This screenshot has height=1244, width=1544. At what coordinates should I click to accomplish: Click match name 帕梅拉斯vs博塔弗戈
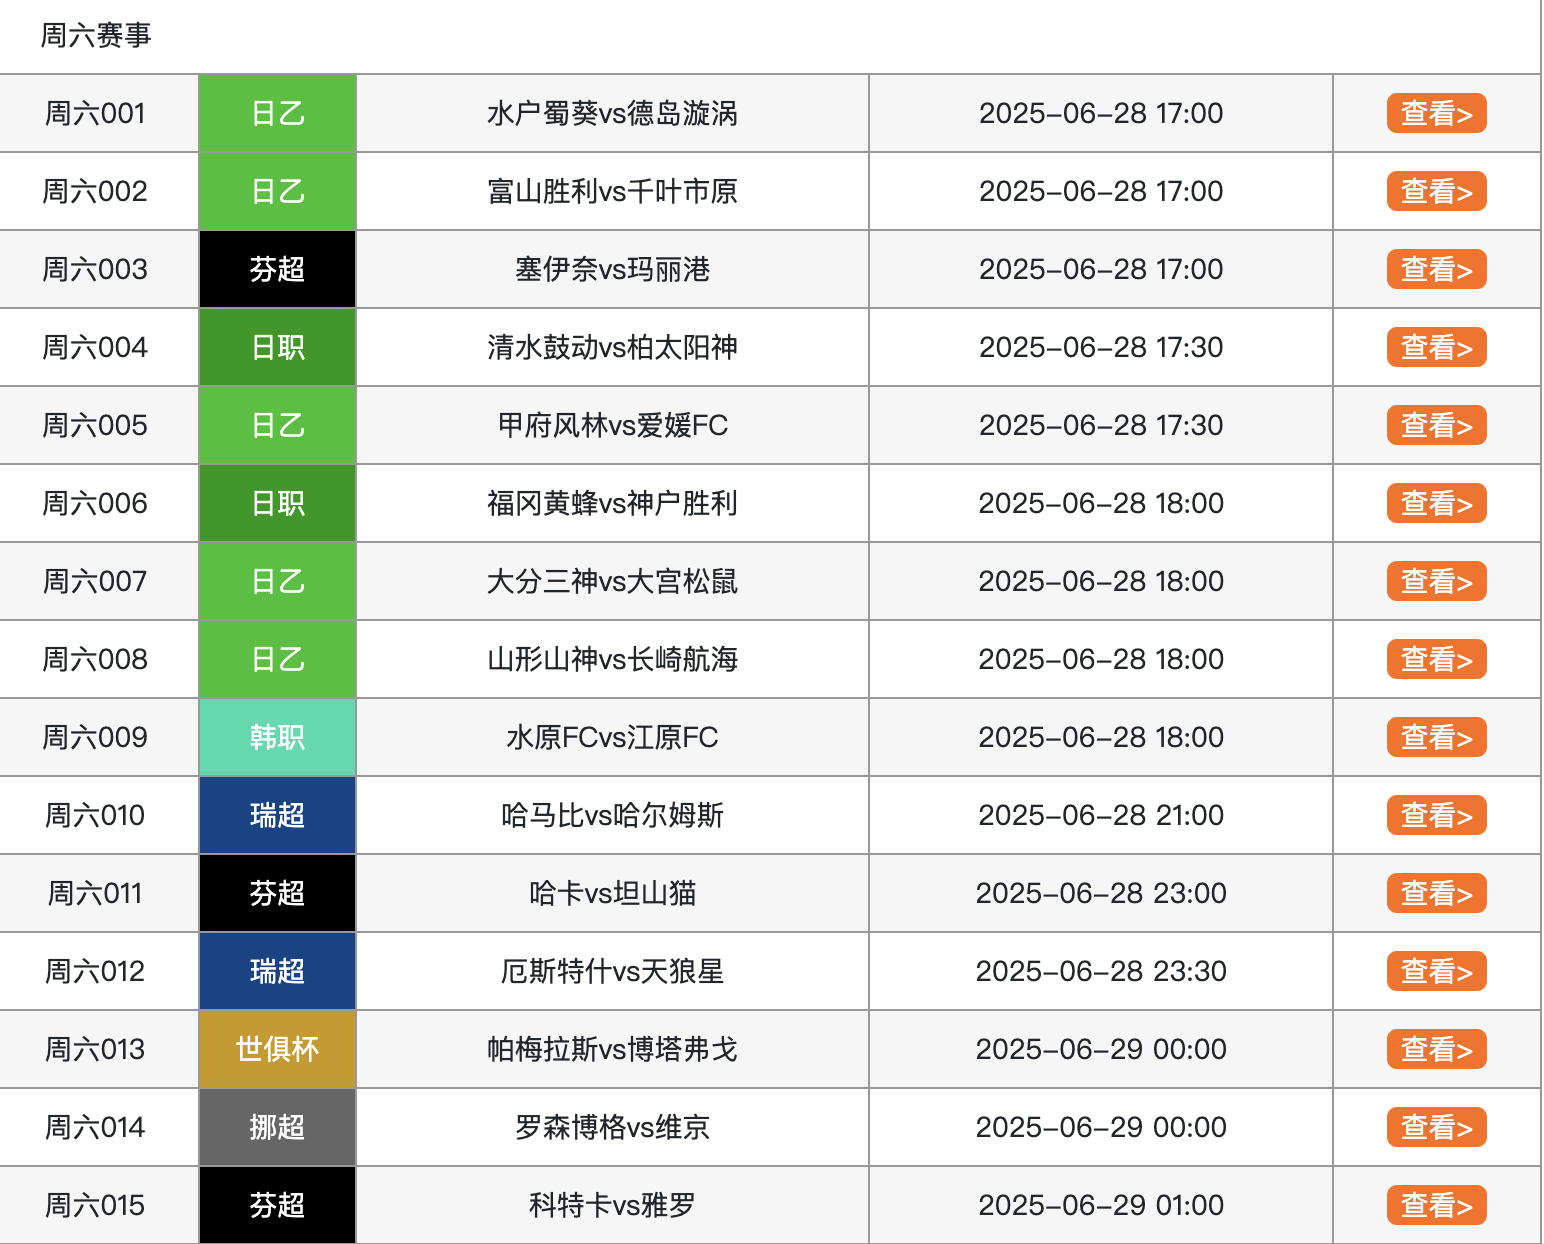pos(612,1049)
